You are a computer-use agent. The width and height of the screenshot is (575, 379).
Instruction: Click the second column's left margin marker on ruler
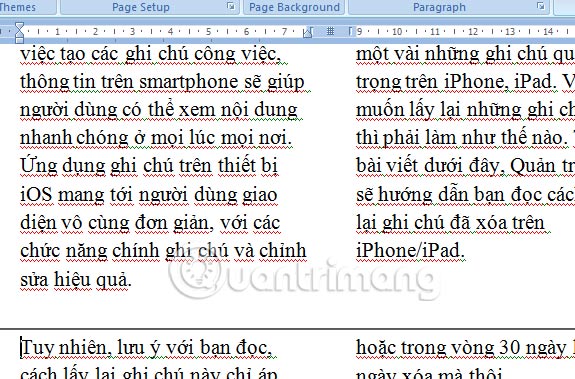351,32
